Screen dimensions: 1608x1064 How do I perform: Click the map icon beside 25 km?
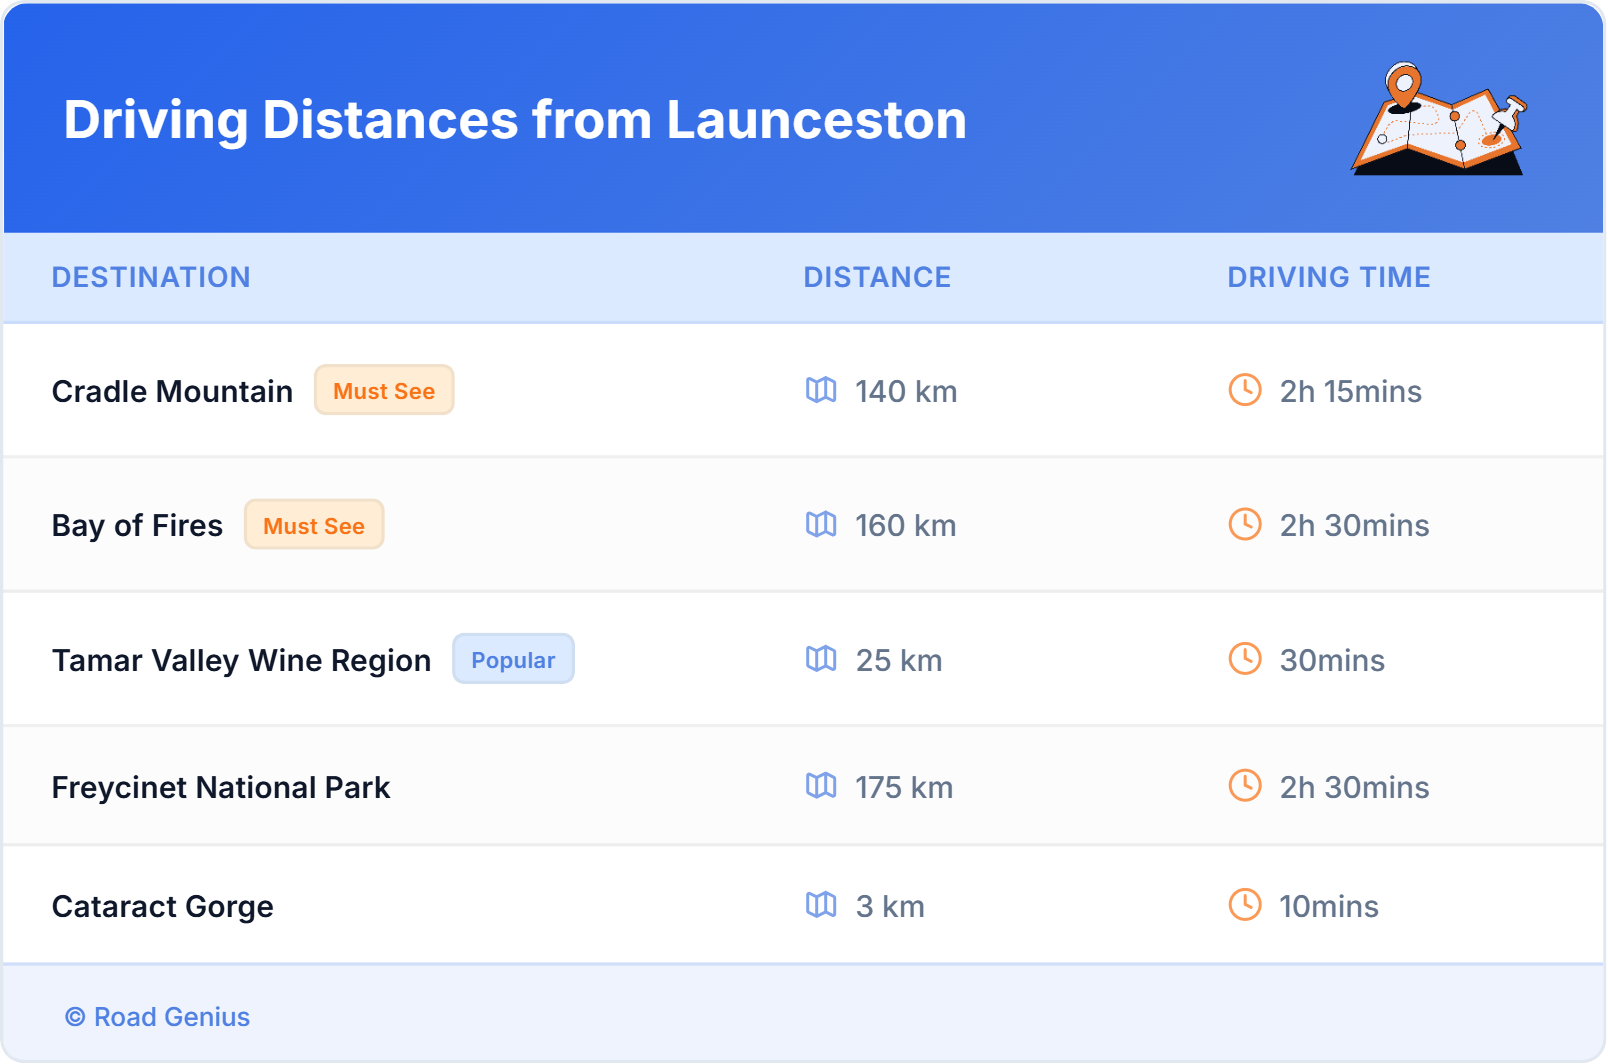tap(821, 659)
